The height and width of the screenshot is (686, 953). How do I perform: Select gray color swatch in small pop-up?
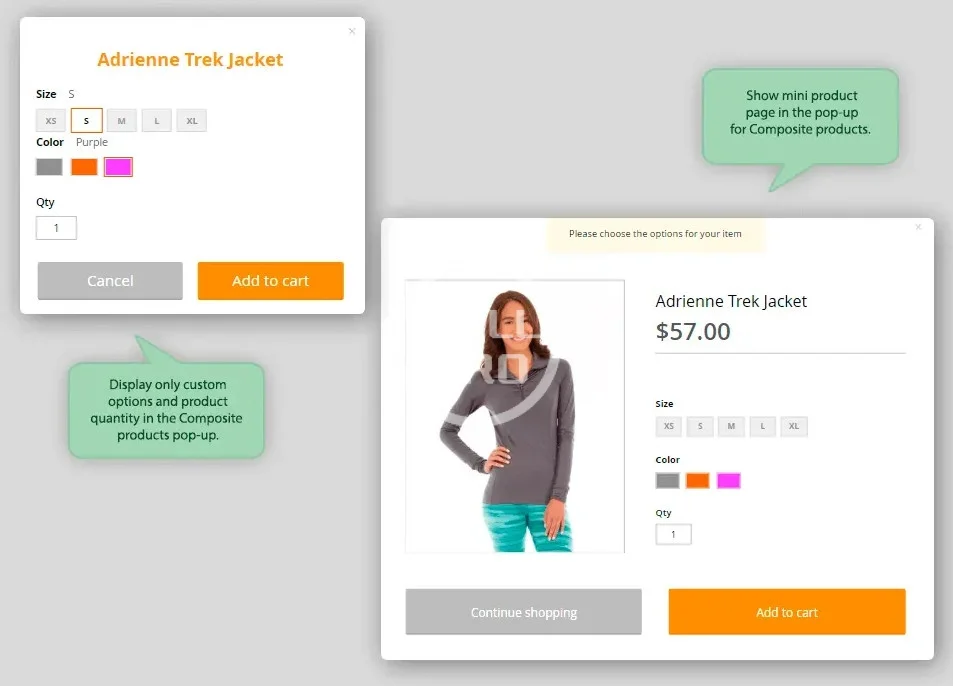[x=49, y=166]
